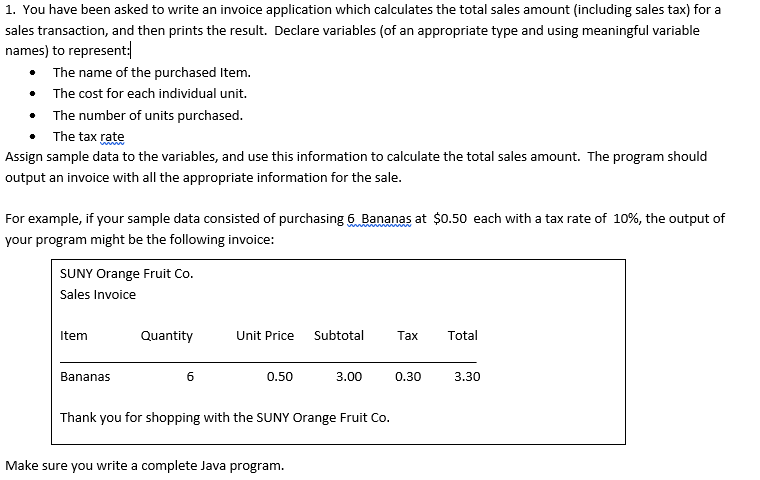Click the "rate" word with squiggly underline
760x480 pixels.
[x=112, y=137]
